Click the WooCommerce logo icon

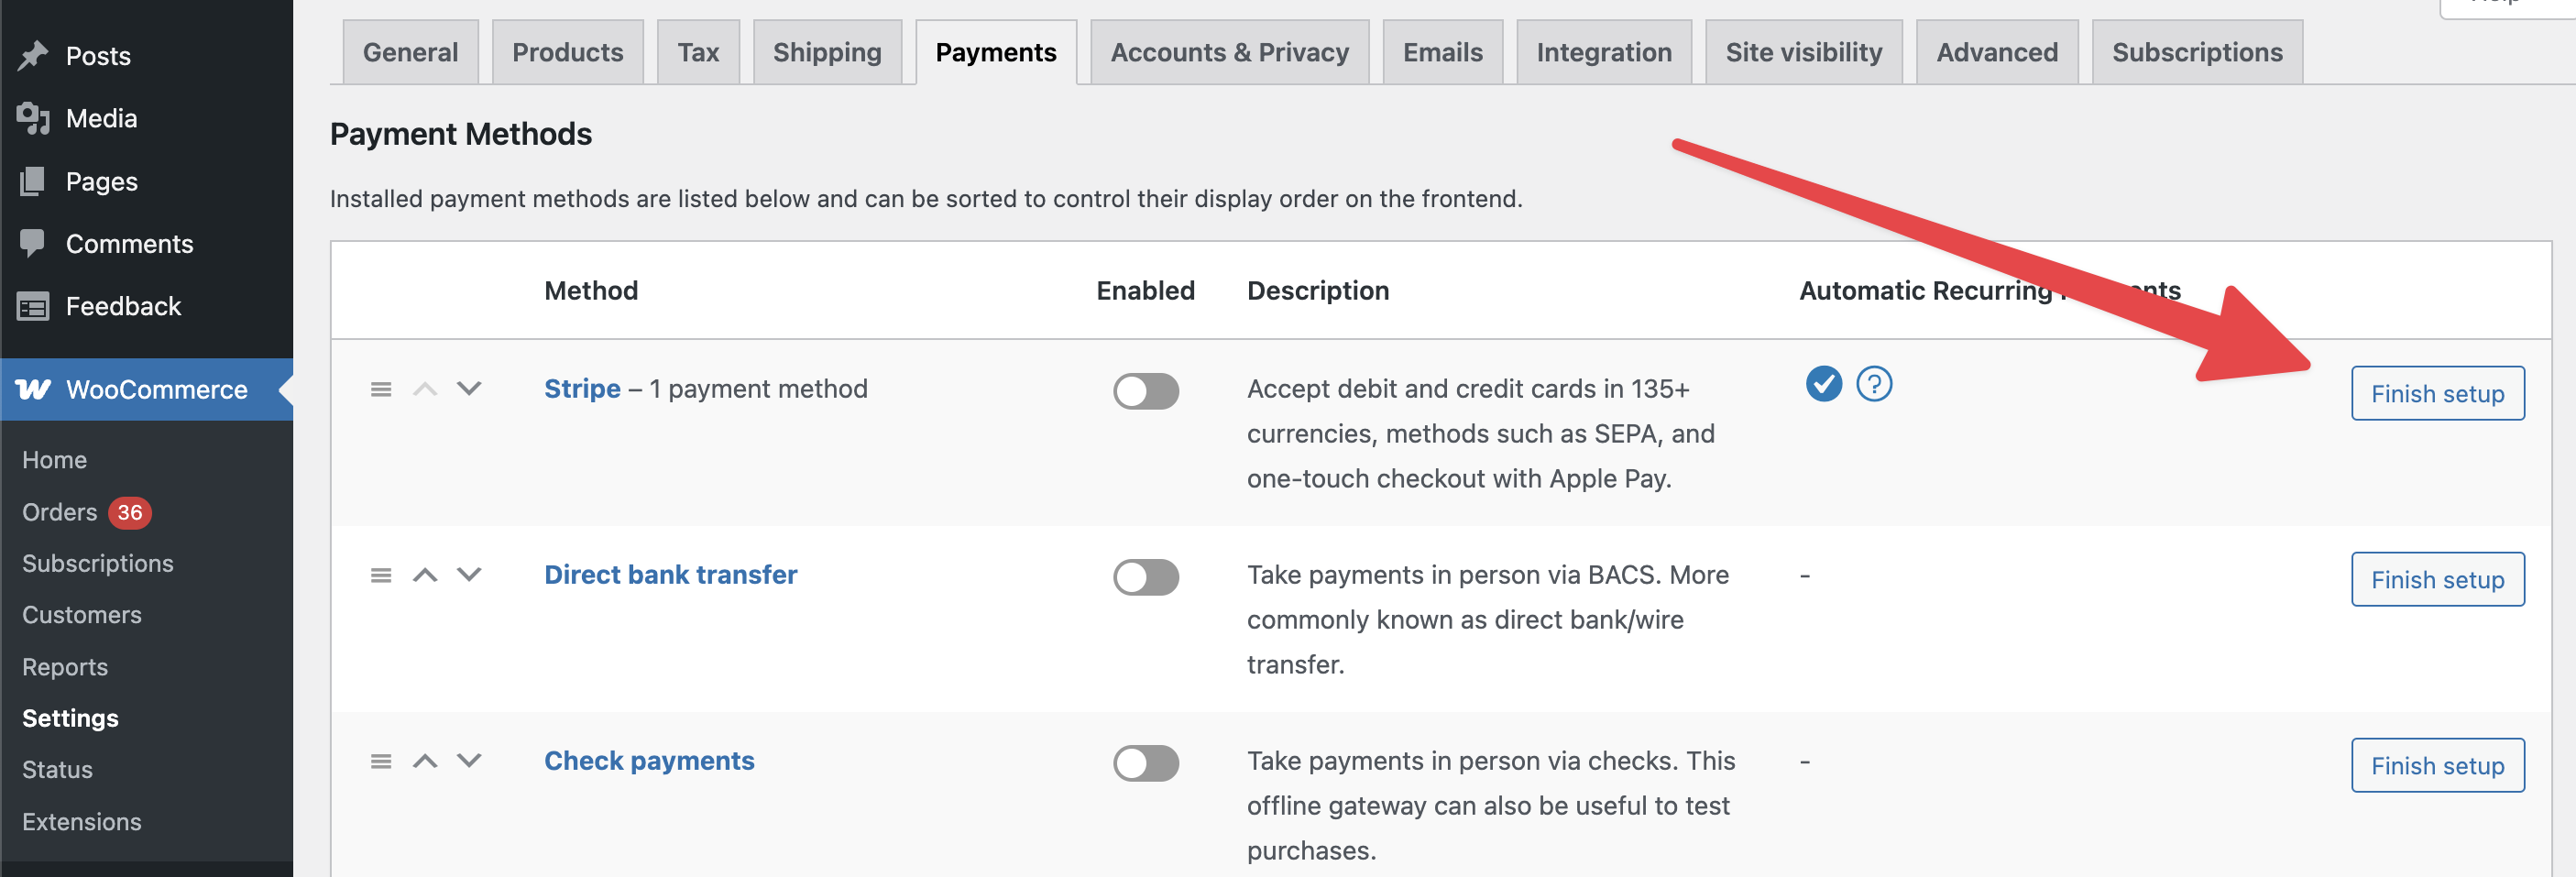33,390
